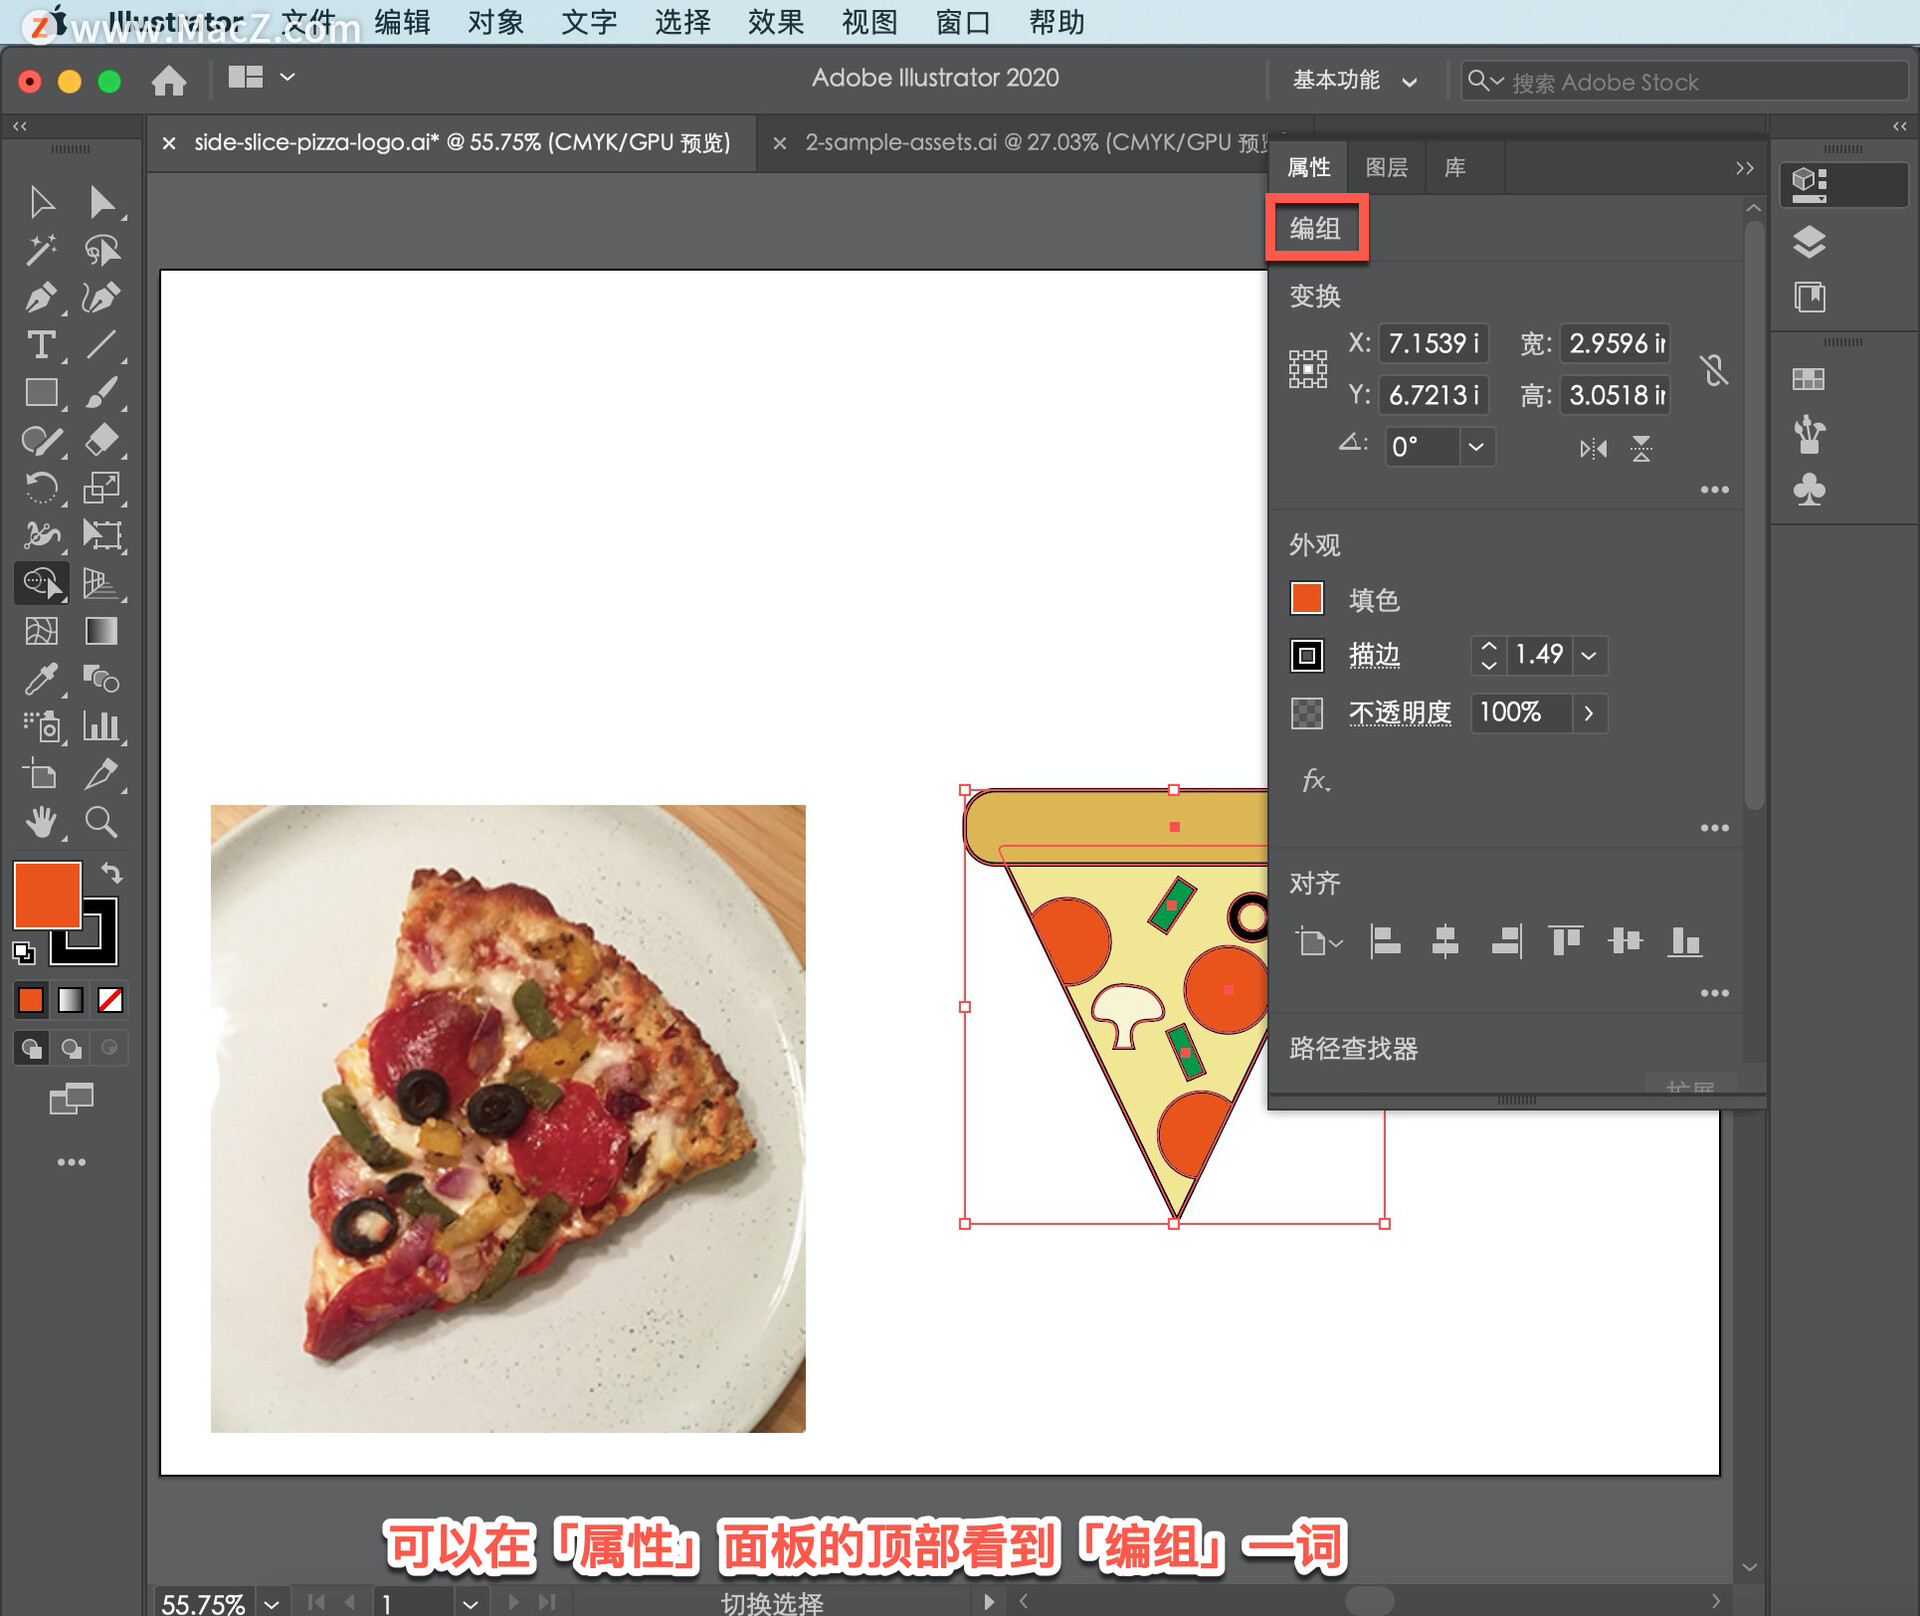
Task: Toggle constrain width and height proportions
Action: 1714,370
